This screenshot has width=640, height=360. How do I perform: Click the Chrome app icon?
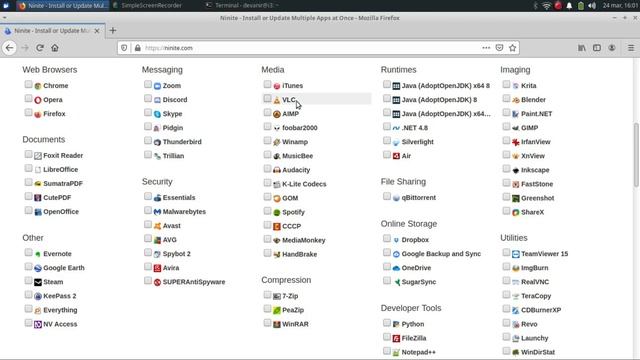pos(38,86)
